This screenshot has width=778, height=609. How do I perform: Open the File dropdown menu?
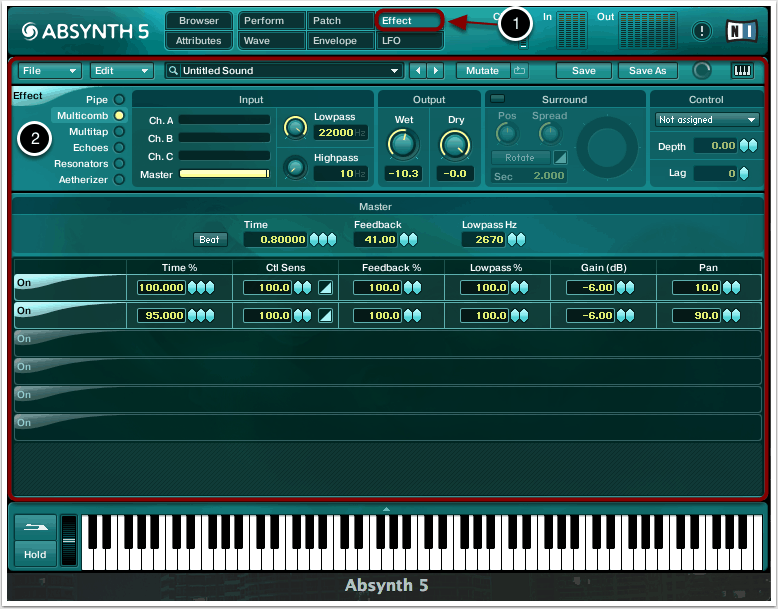point(49,71)
